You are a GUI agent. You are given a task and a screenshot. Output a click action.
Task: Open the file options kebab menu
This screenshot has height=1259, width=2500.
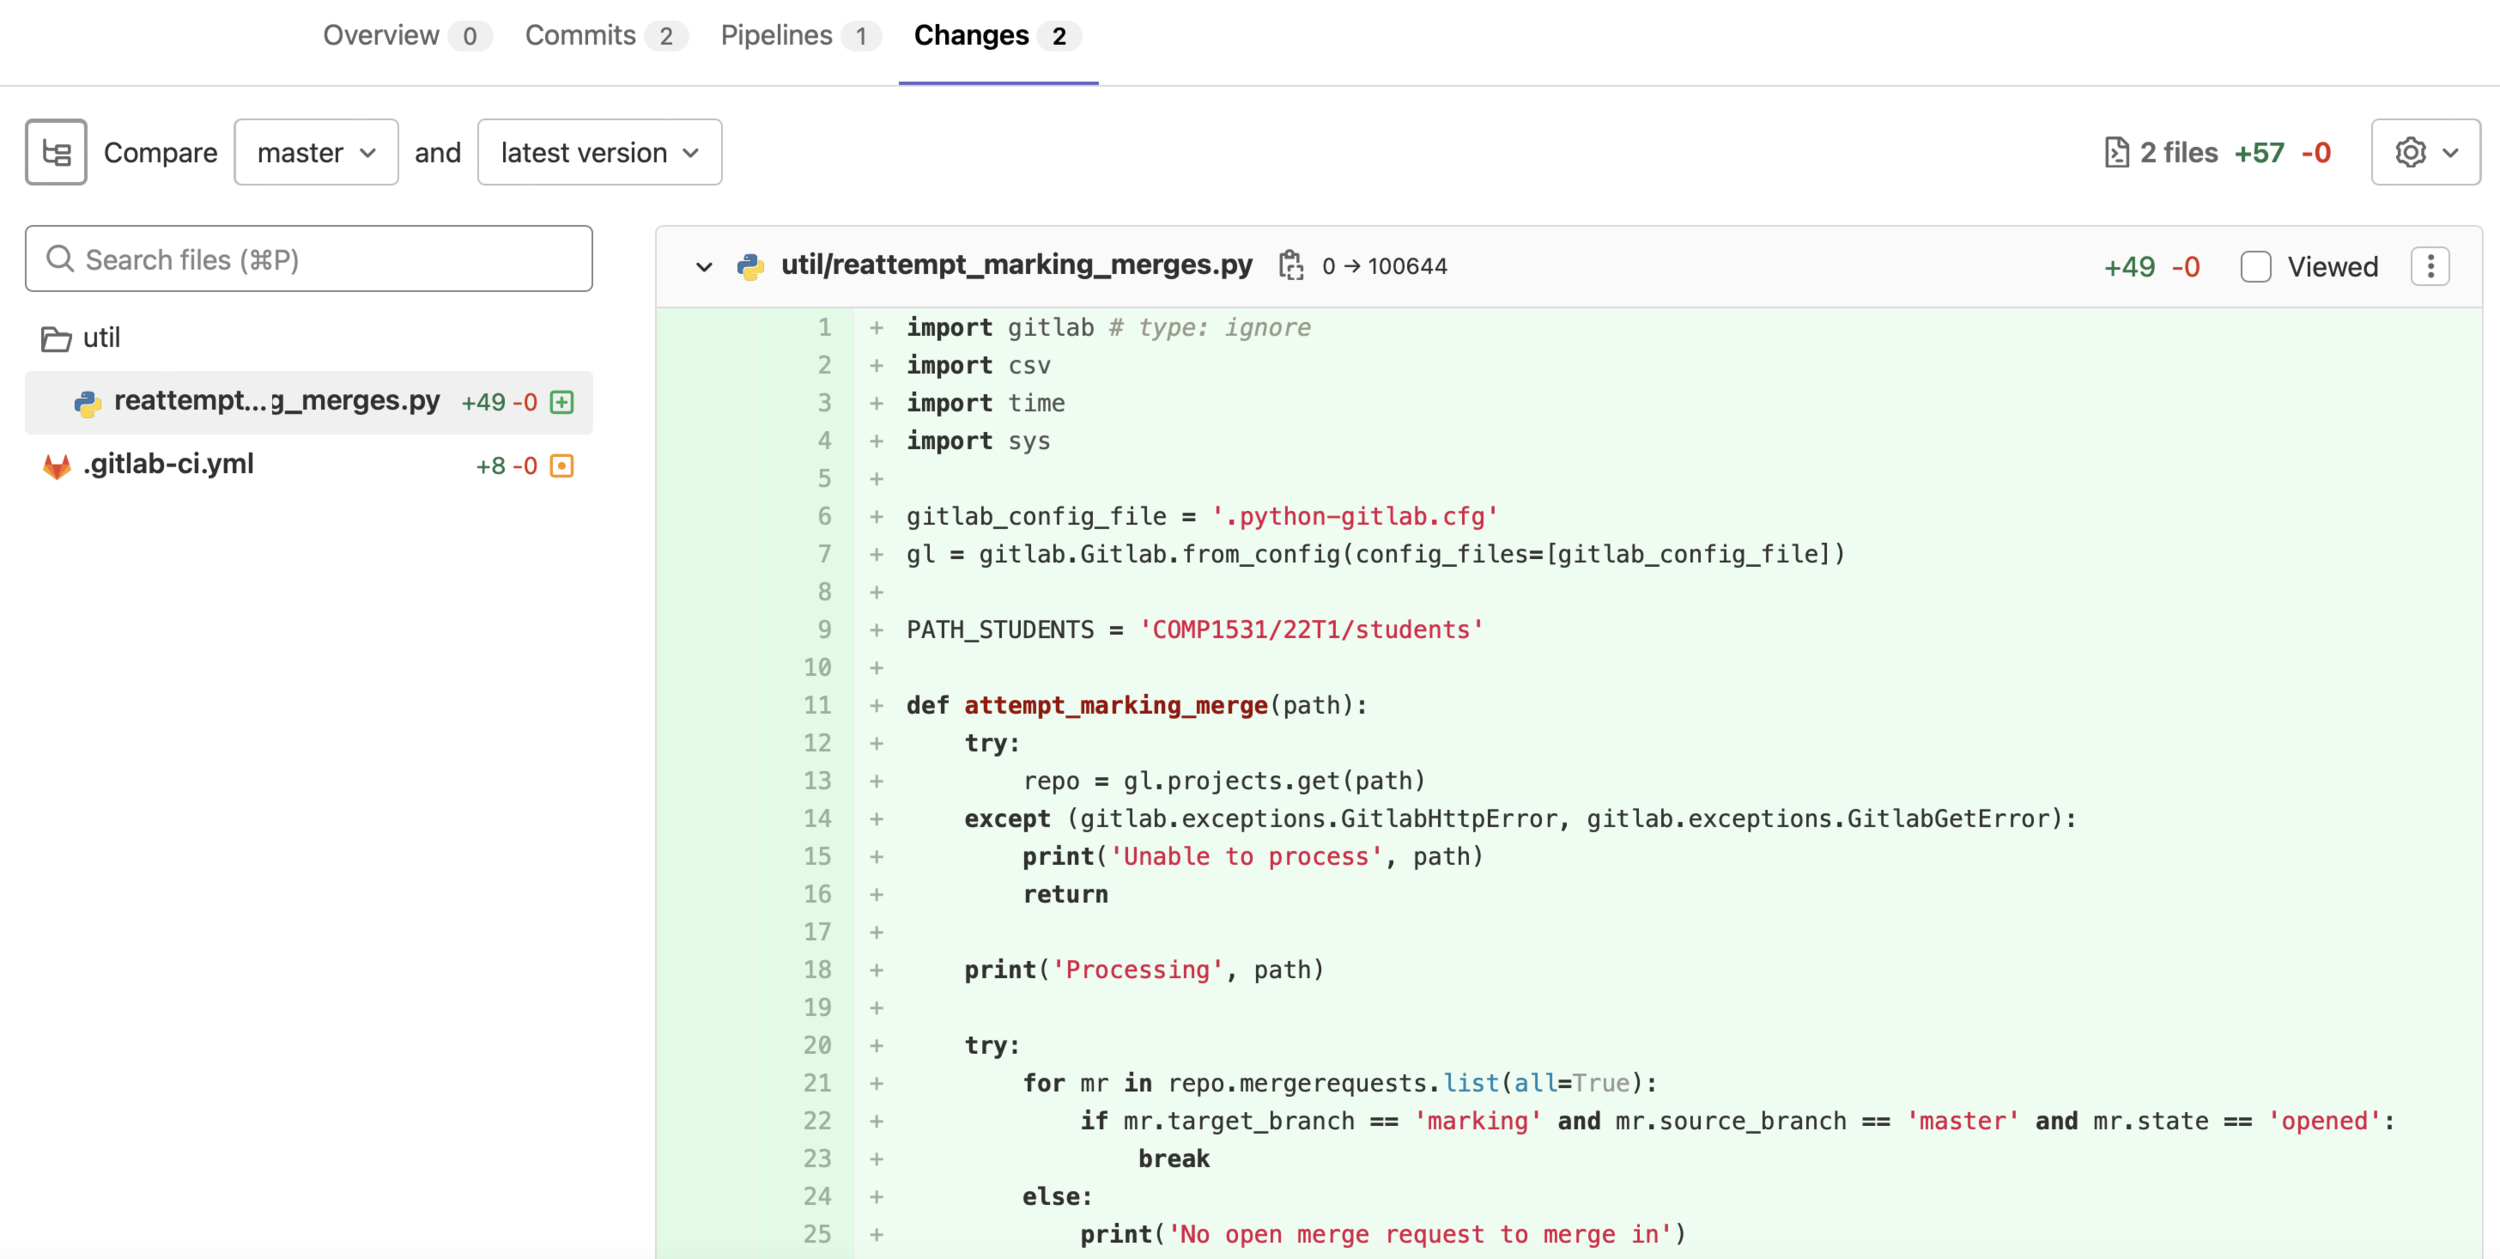pos(2430,267)
